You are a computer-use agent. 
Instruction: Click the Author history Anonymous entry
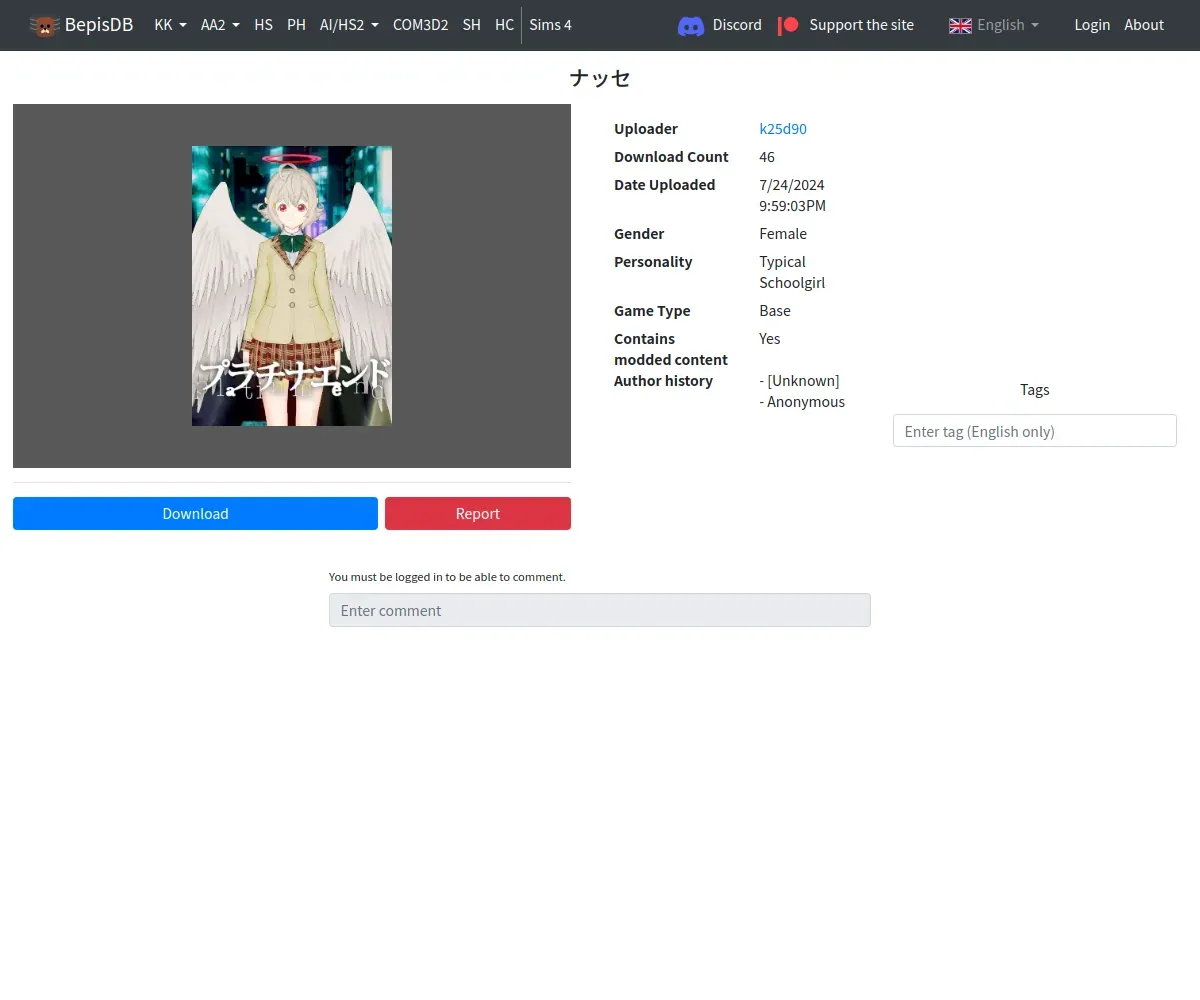tap(802, 402)
